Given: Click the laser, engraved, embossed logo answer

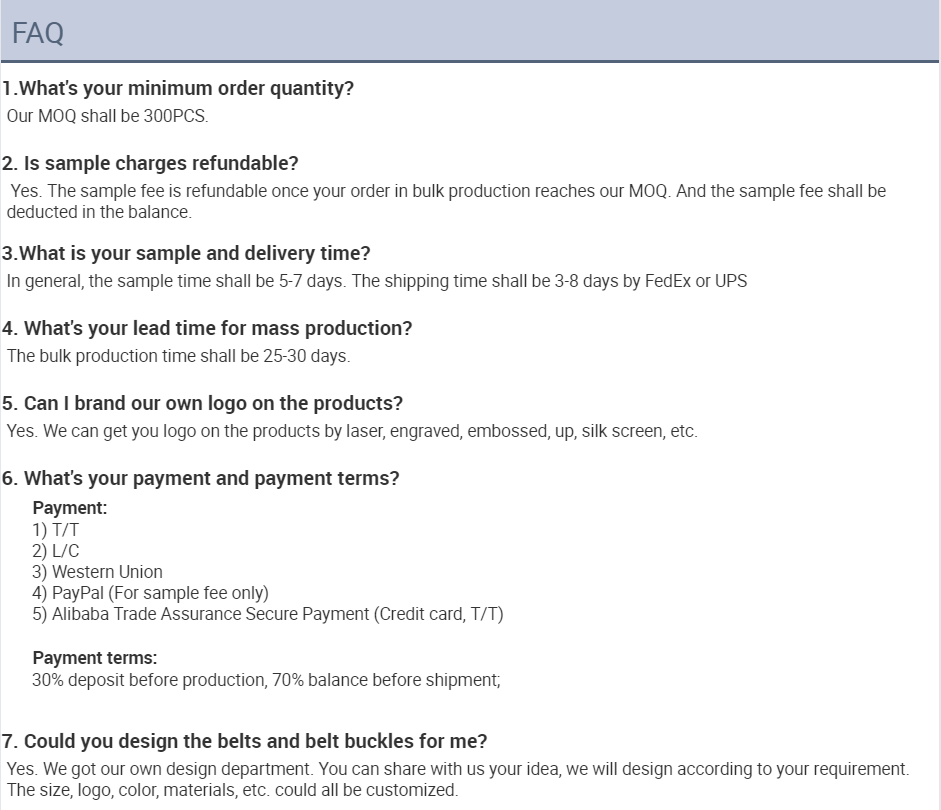Looking at the screenshot, I should click(x=352, y=431).
